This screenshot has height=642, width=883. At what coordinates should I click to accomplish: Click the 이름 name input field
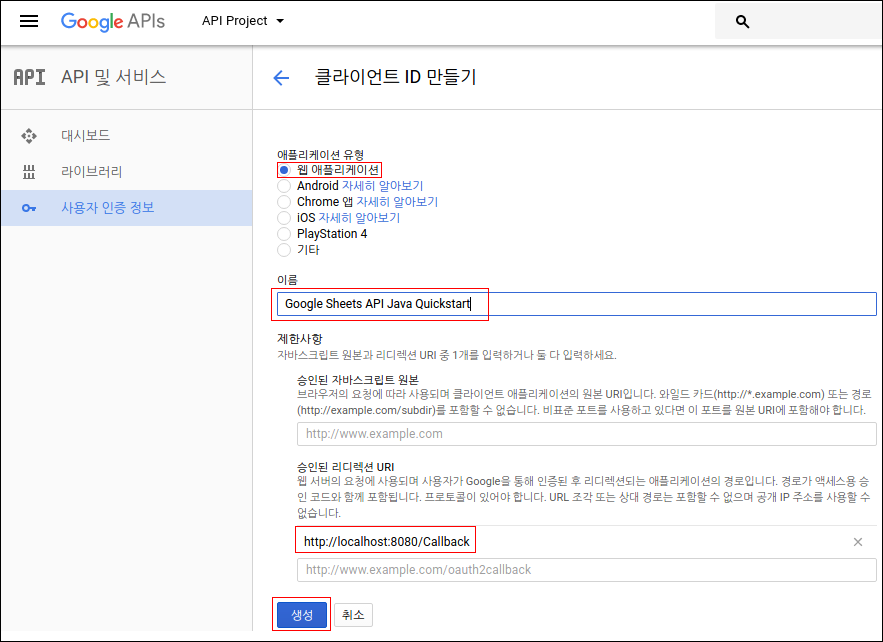(x=577, y=304)
